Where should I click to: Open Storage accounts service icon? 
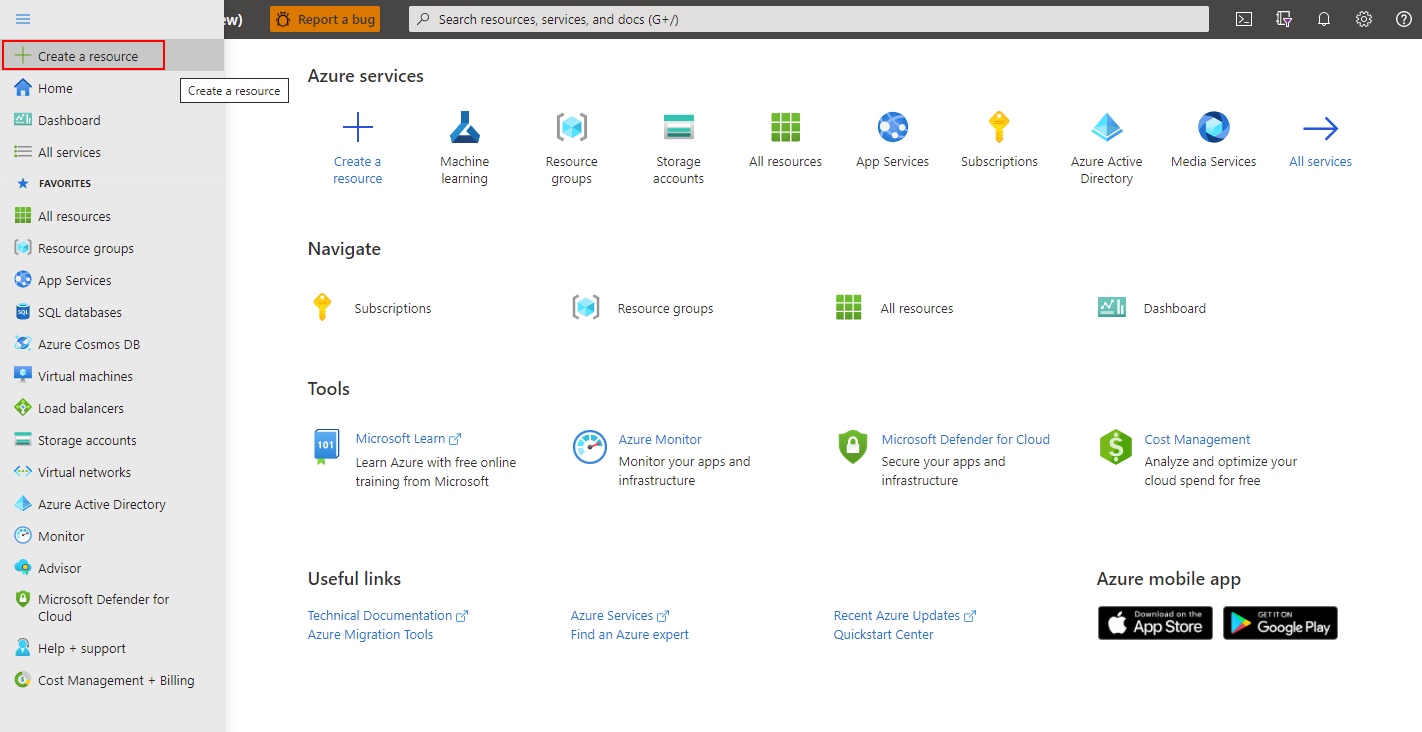pyautogui.click(x=679, y=128)
